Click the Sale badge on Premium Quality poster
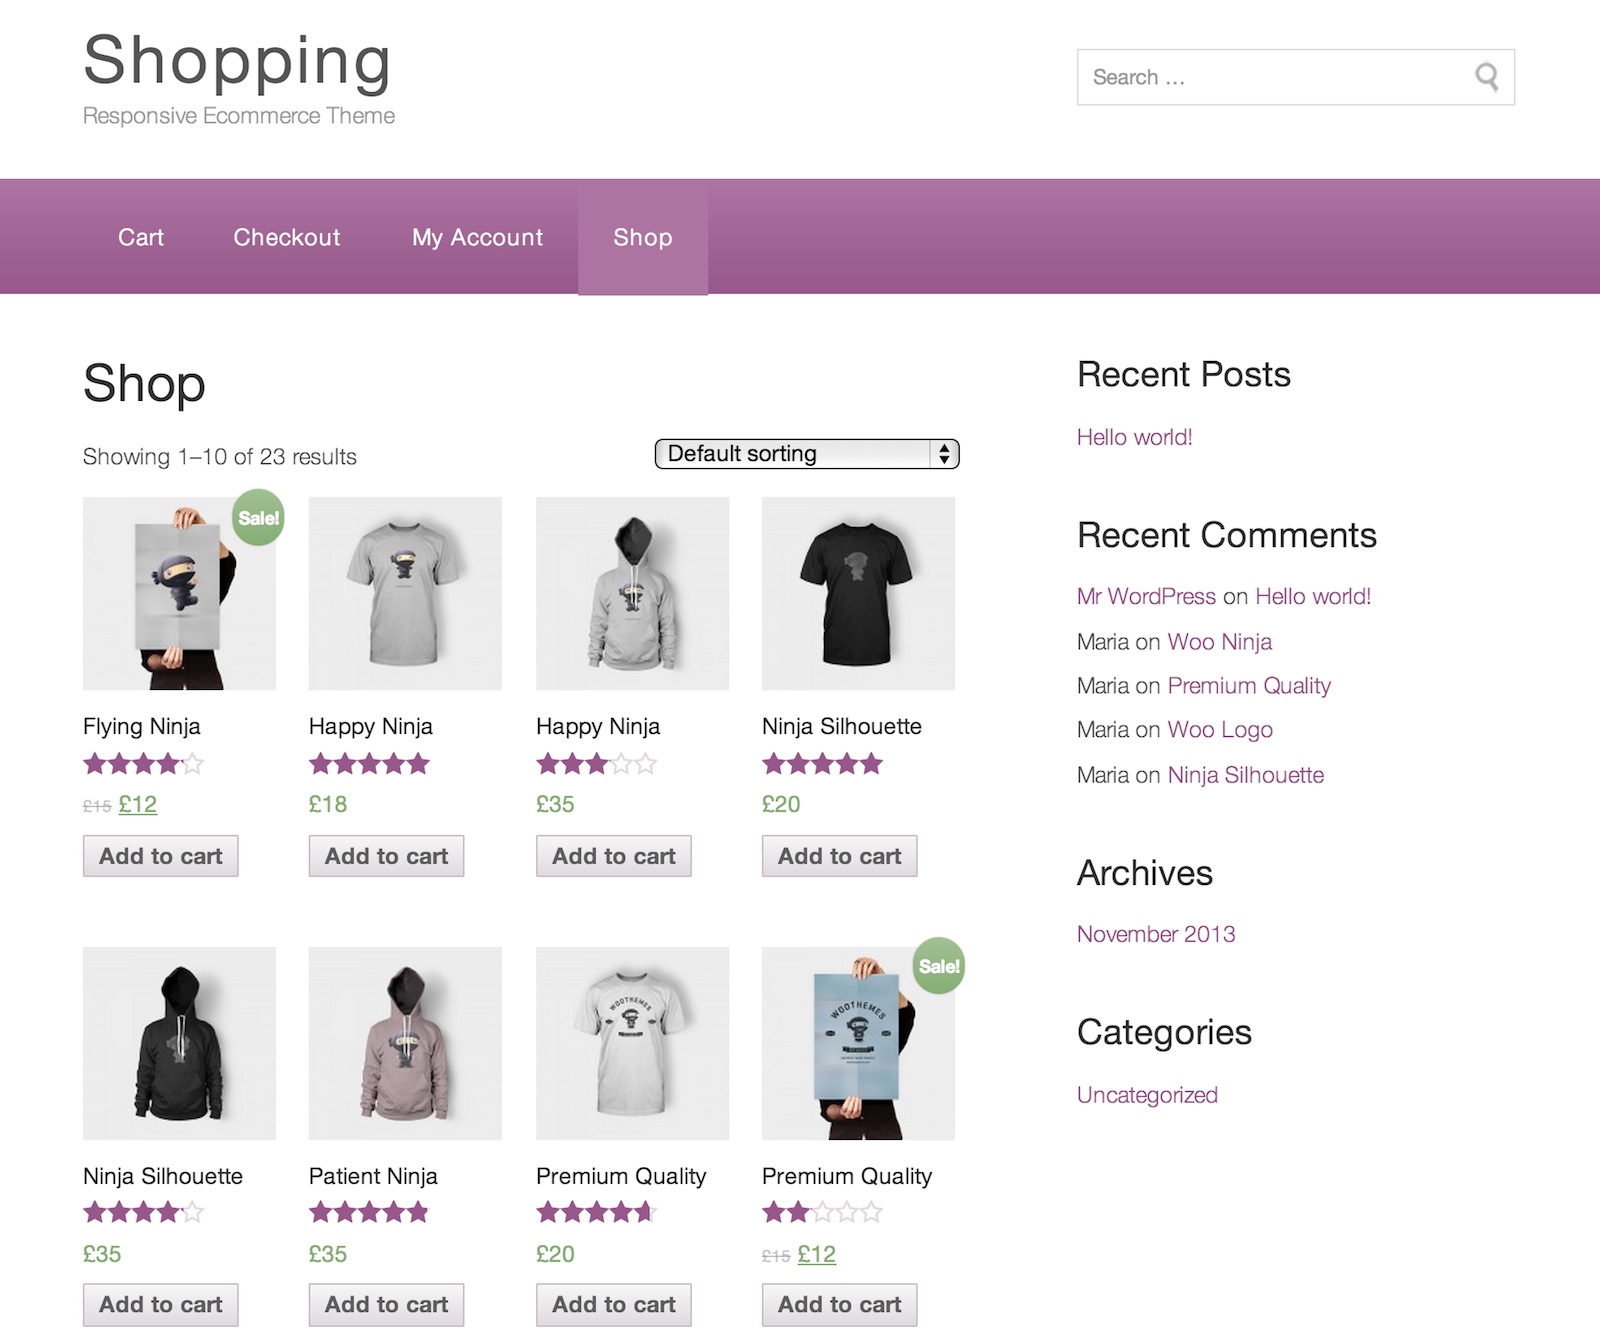Image resolution: width=1600 pixels, height=1340 pixels. [x=938, y=966]
